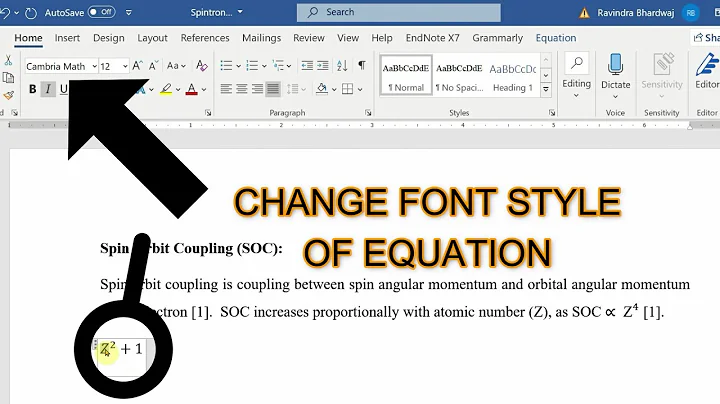Screen dimensions: 720x404
Task: Open the Font dialog launcher
Action: tap(208, 112)
